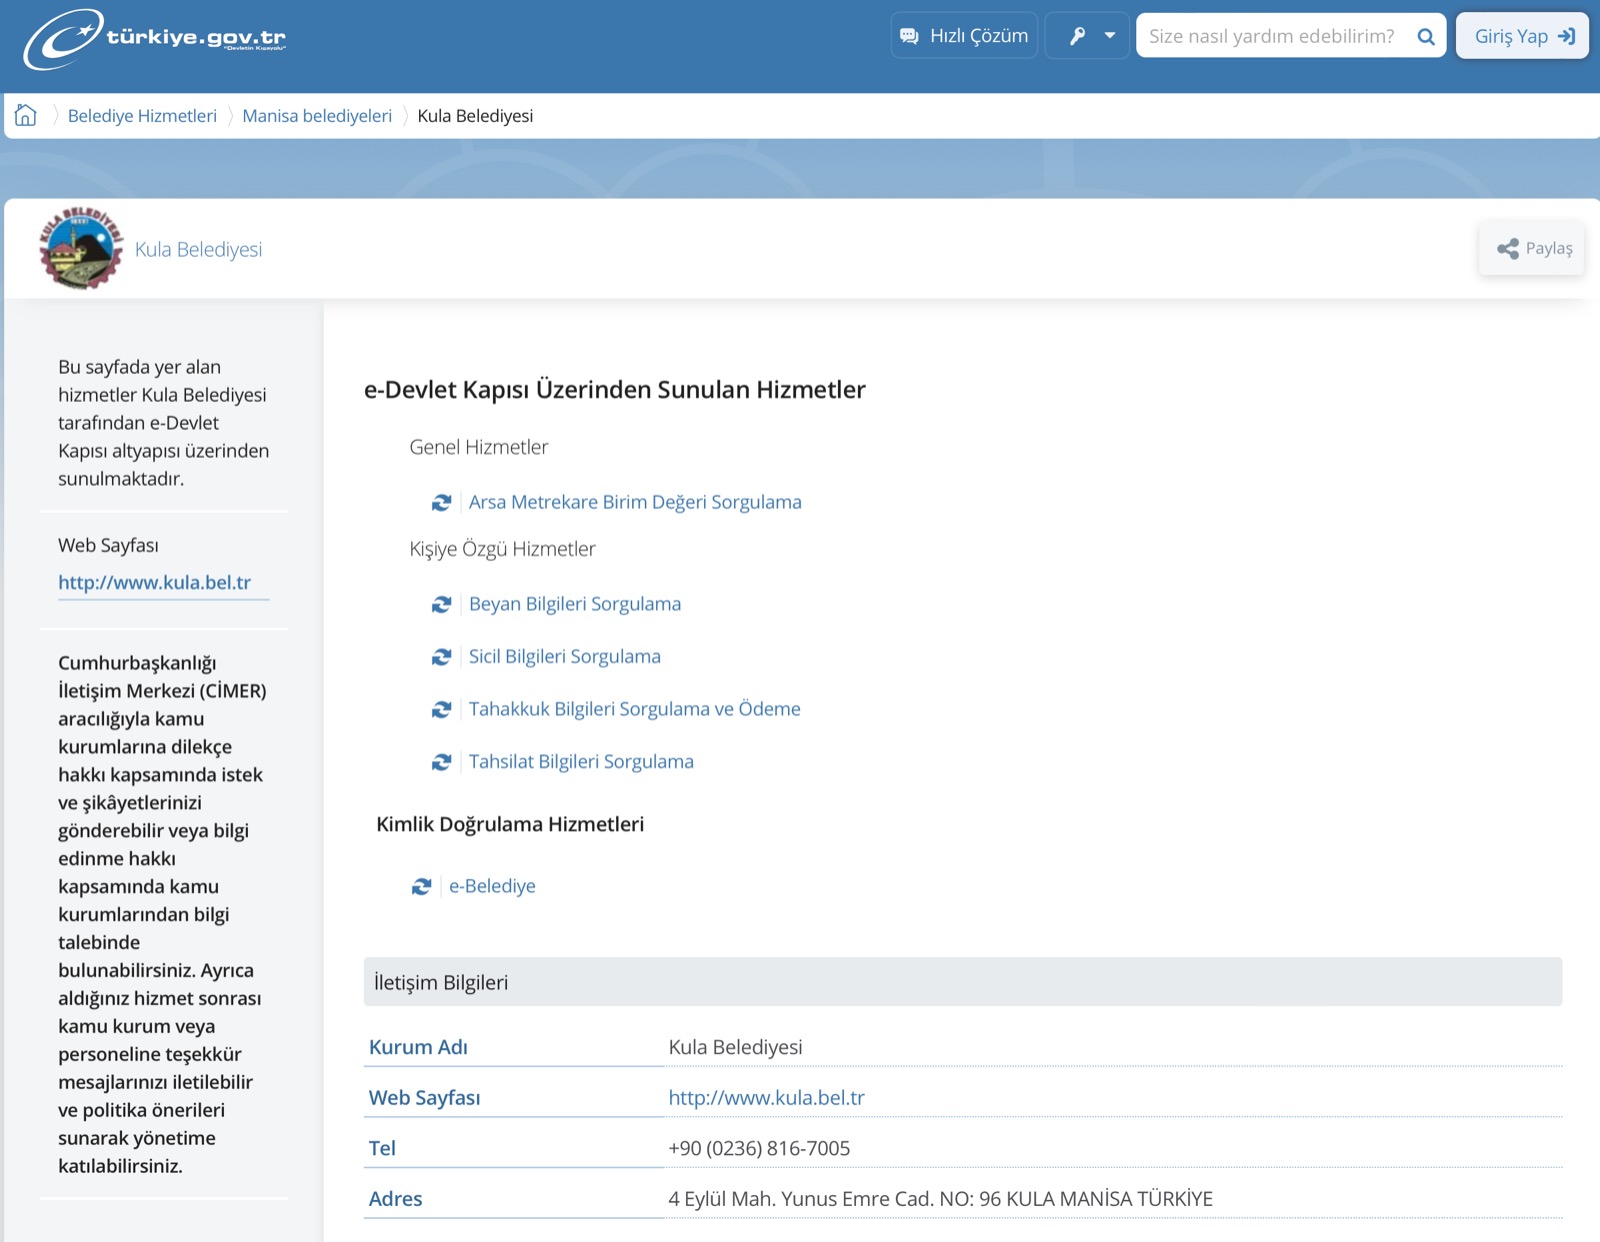
Task: Click the search magnifier icon
Action: coord(1426,37)
